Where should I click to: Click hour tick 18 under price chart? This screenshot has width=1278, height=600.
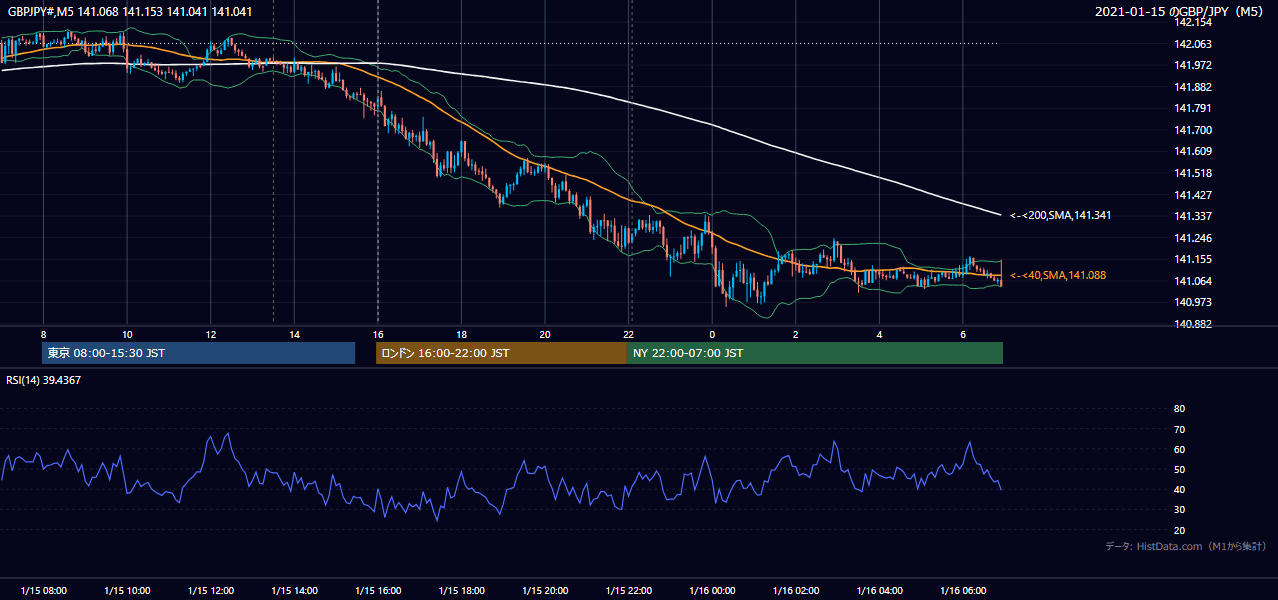(461, 334)
